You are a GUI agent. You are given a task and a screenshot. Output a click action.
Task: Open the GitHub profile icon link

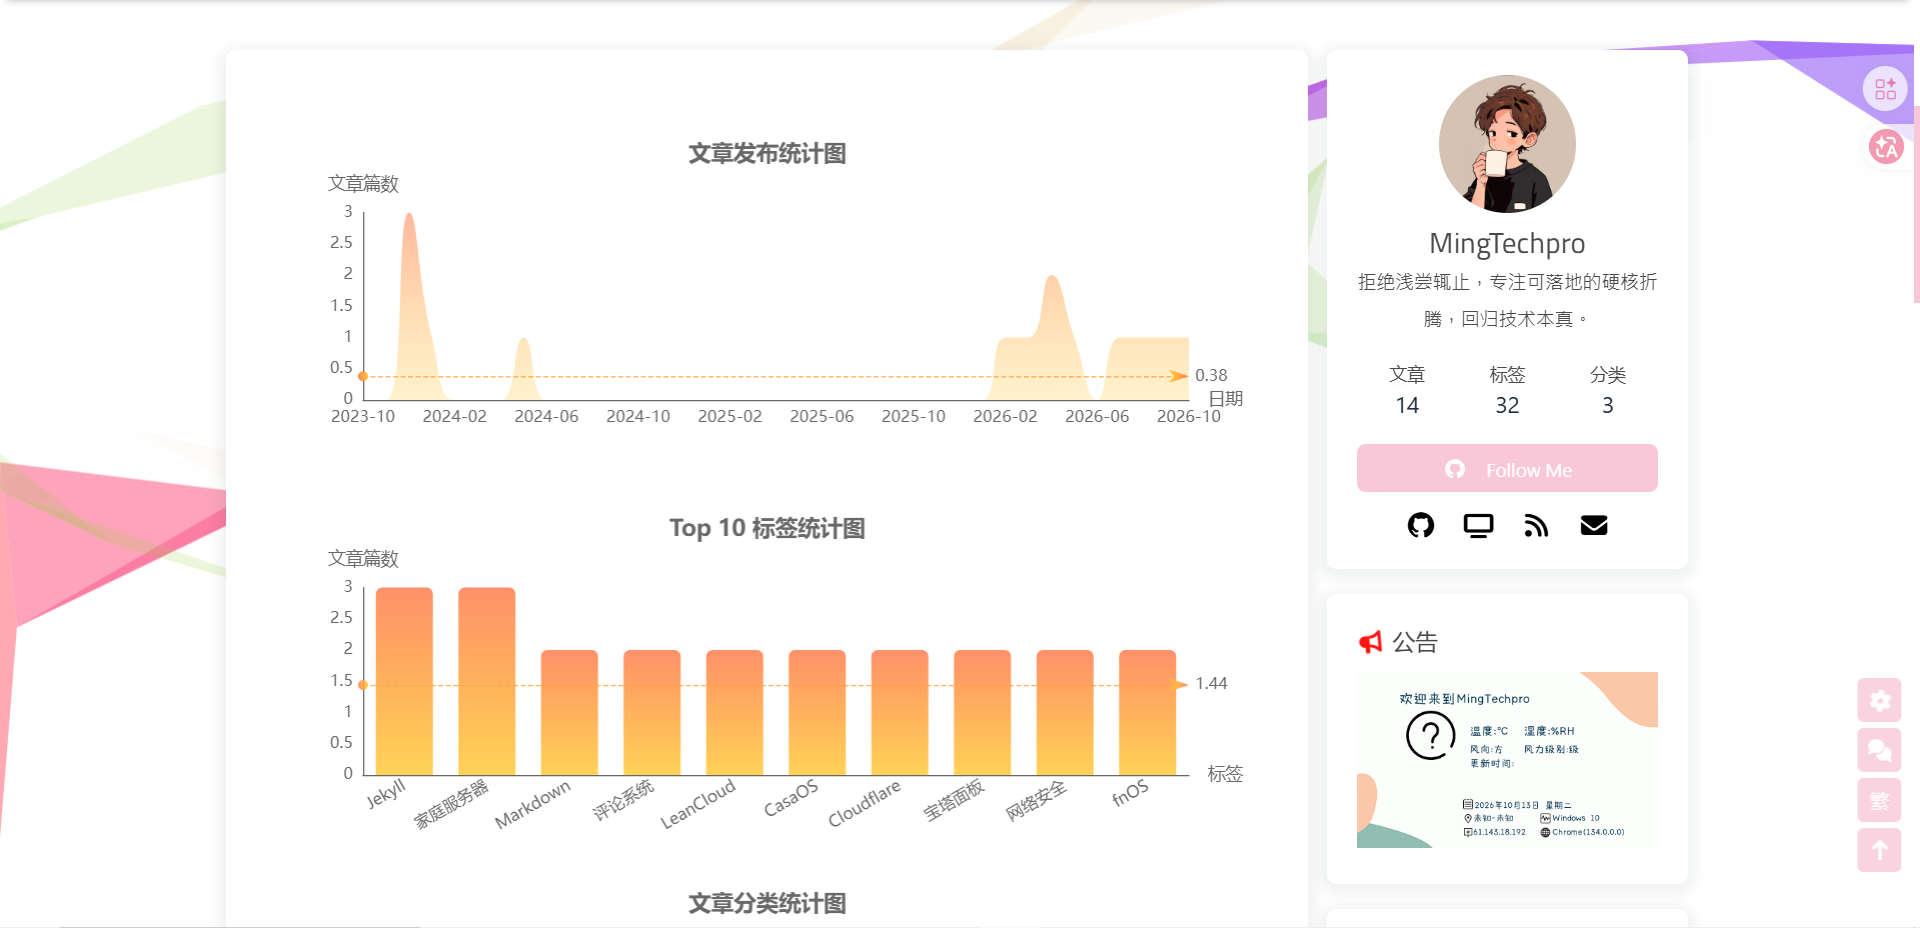click(1420, 525)
